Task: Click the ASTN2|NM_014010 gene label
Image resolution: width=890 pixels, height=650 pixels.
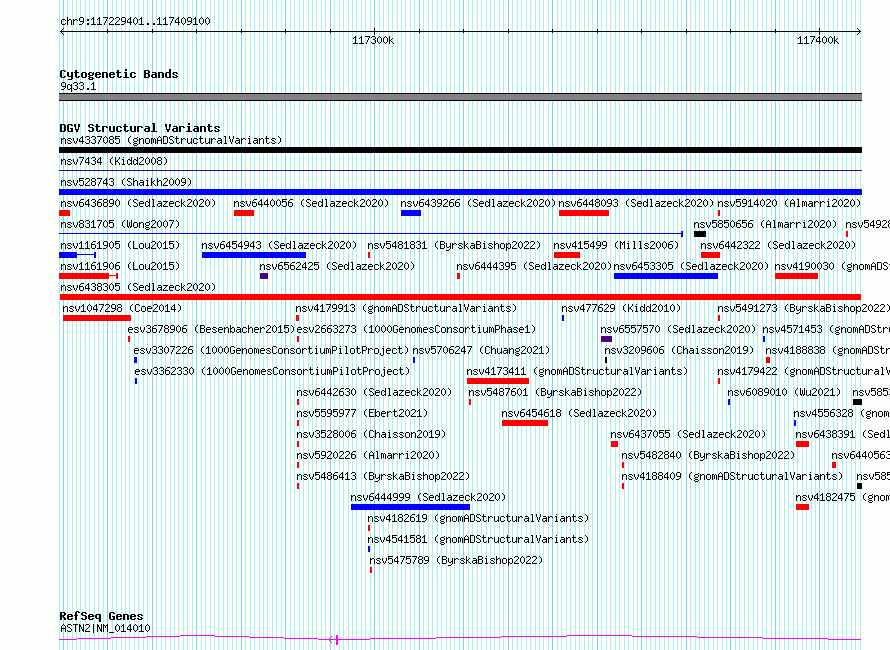Action: [105, 628]
